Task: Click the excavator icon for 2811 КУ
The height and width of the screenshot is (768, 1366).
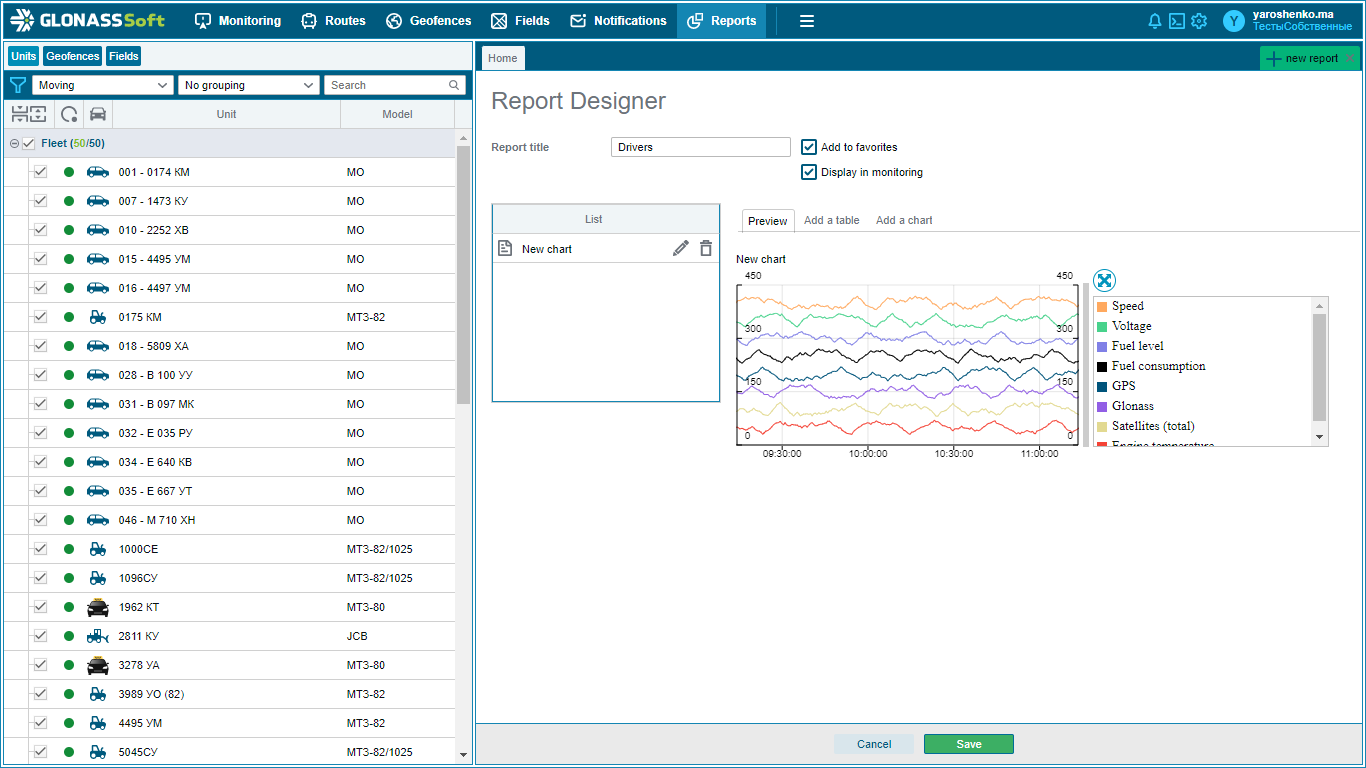Action: pyautogui.click(x=97, y=636)
